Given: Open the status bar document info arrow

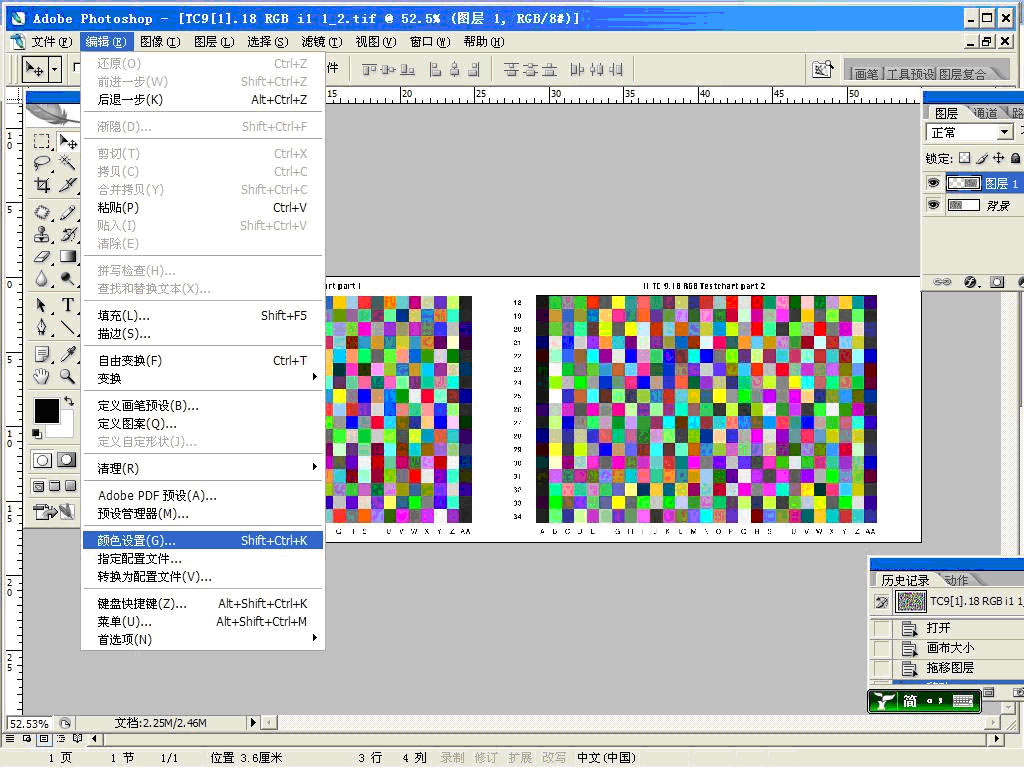Looking at the screenshot, I should (253, 722).
